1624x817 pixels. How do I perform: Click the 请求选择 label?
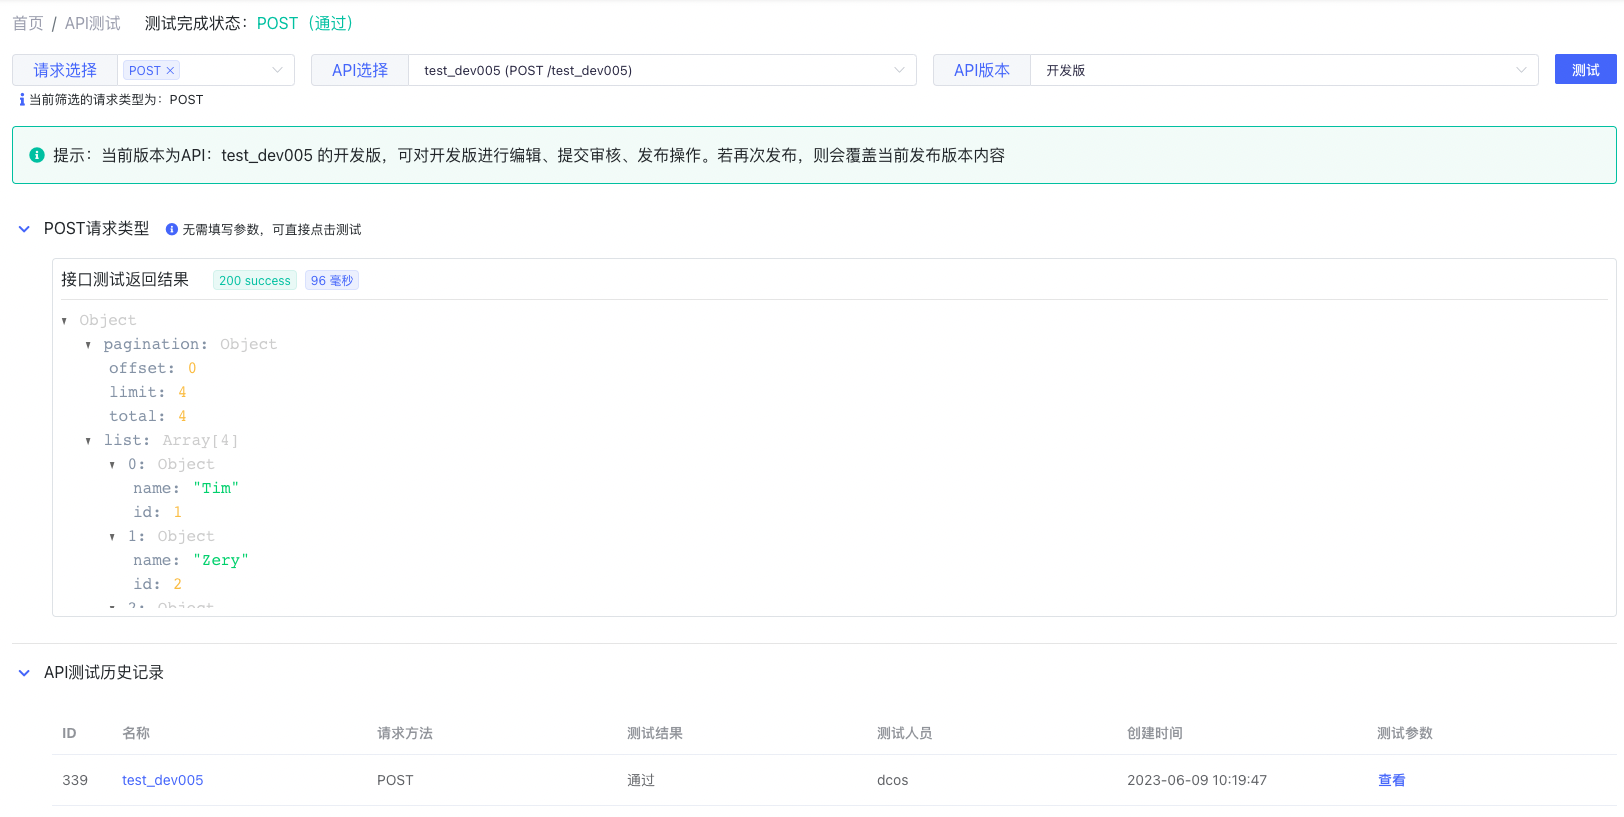(65, 70)
